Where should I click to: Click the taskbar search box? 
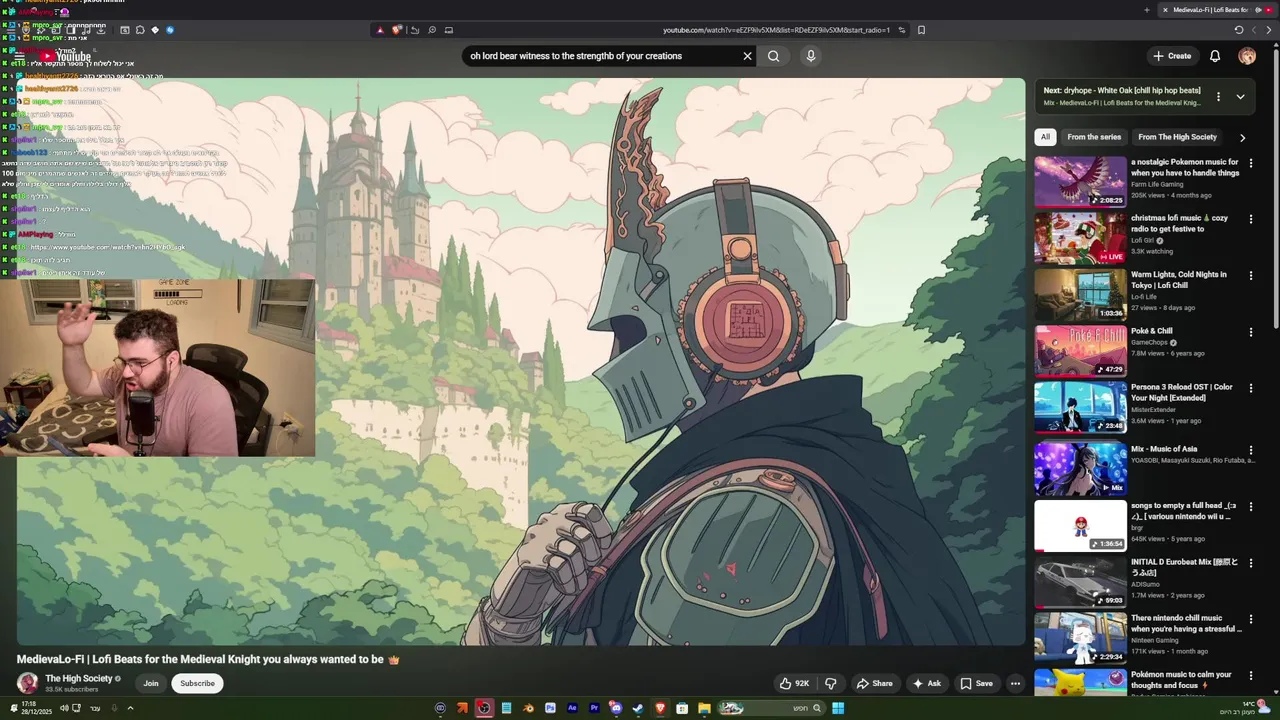tap(773, 708)
